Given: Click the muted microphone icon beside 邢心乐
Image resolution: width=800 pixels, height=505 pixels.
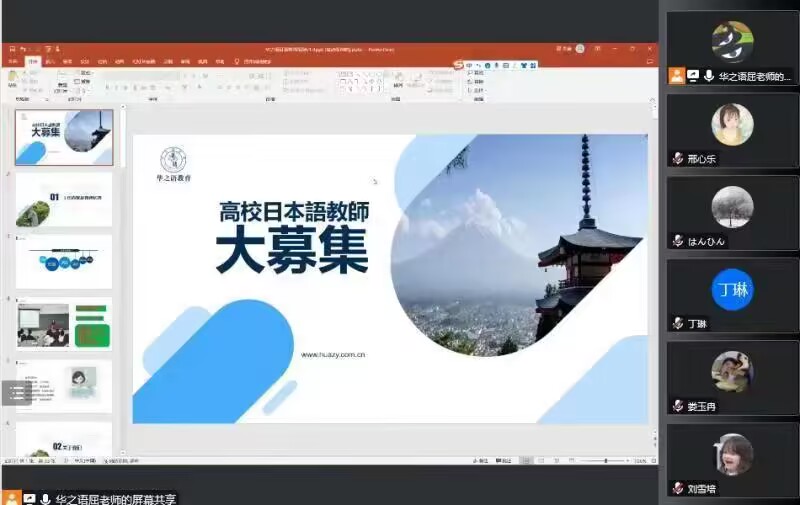Looking at the screenshot, I should 678,159.
